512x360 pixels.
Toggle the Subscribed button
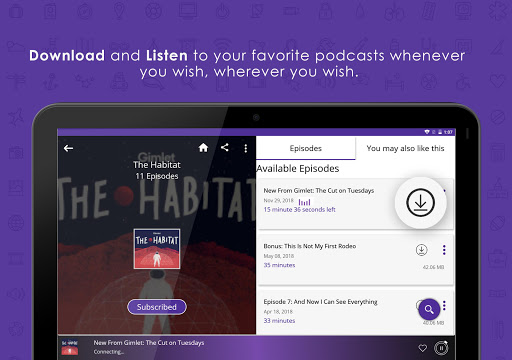click(x=157, y=307)
